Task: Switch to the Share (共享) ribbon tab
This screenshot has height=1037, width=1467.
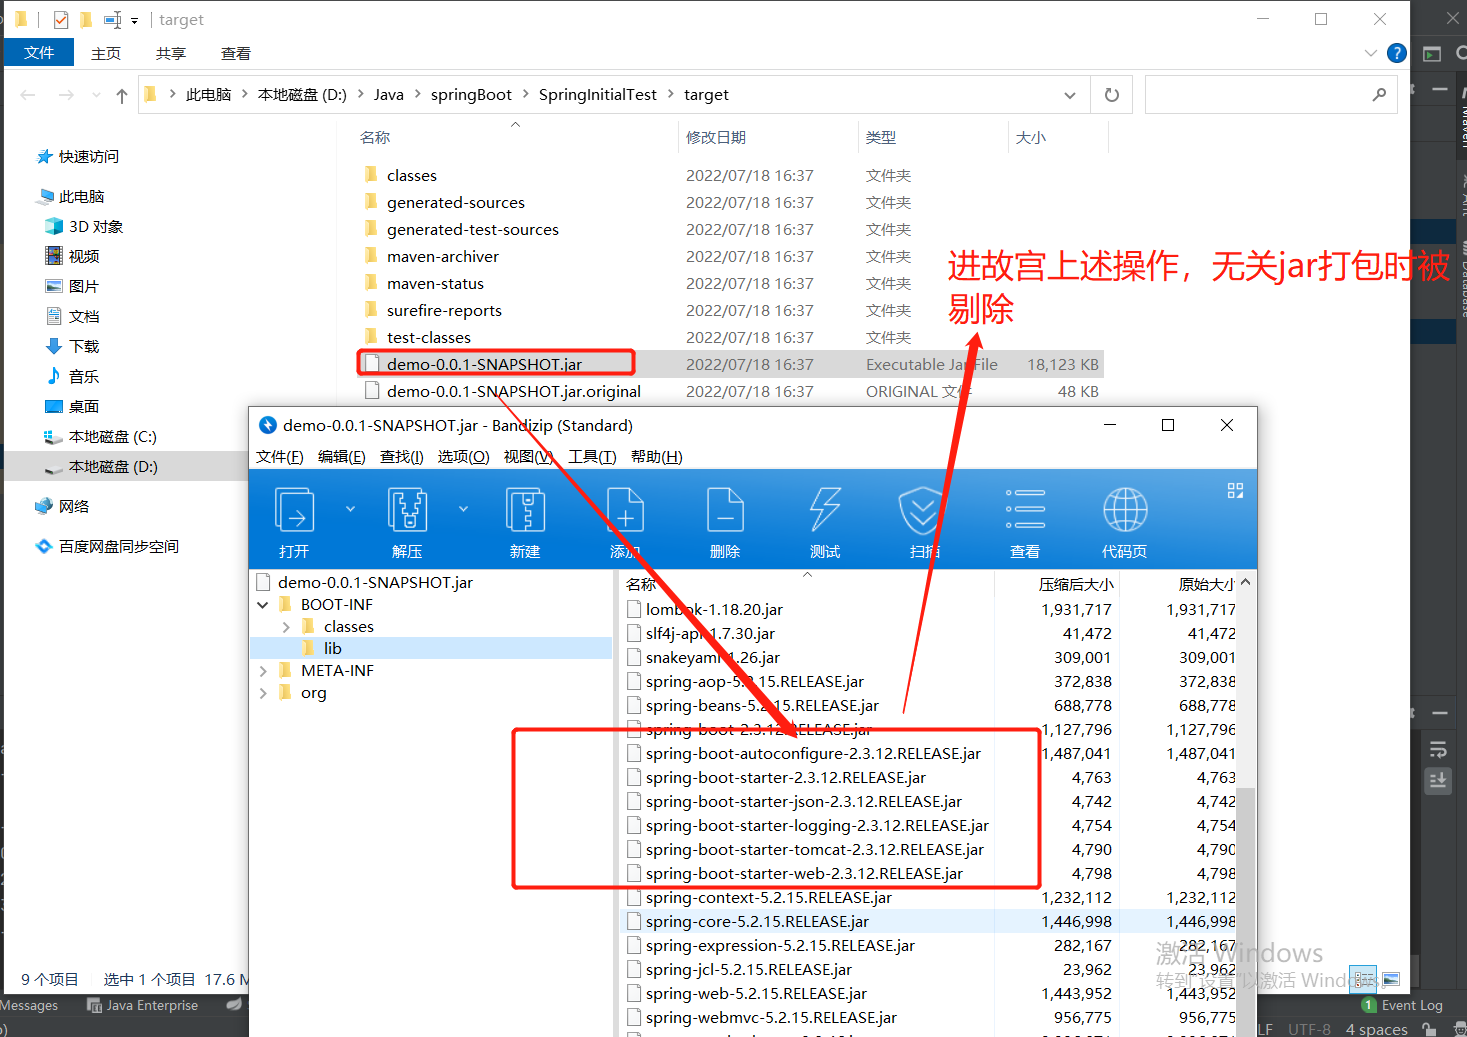Action: click(x=171, y=53)
